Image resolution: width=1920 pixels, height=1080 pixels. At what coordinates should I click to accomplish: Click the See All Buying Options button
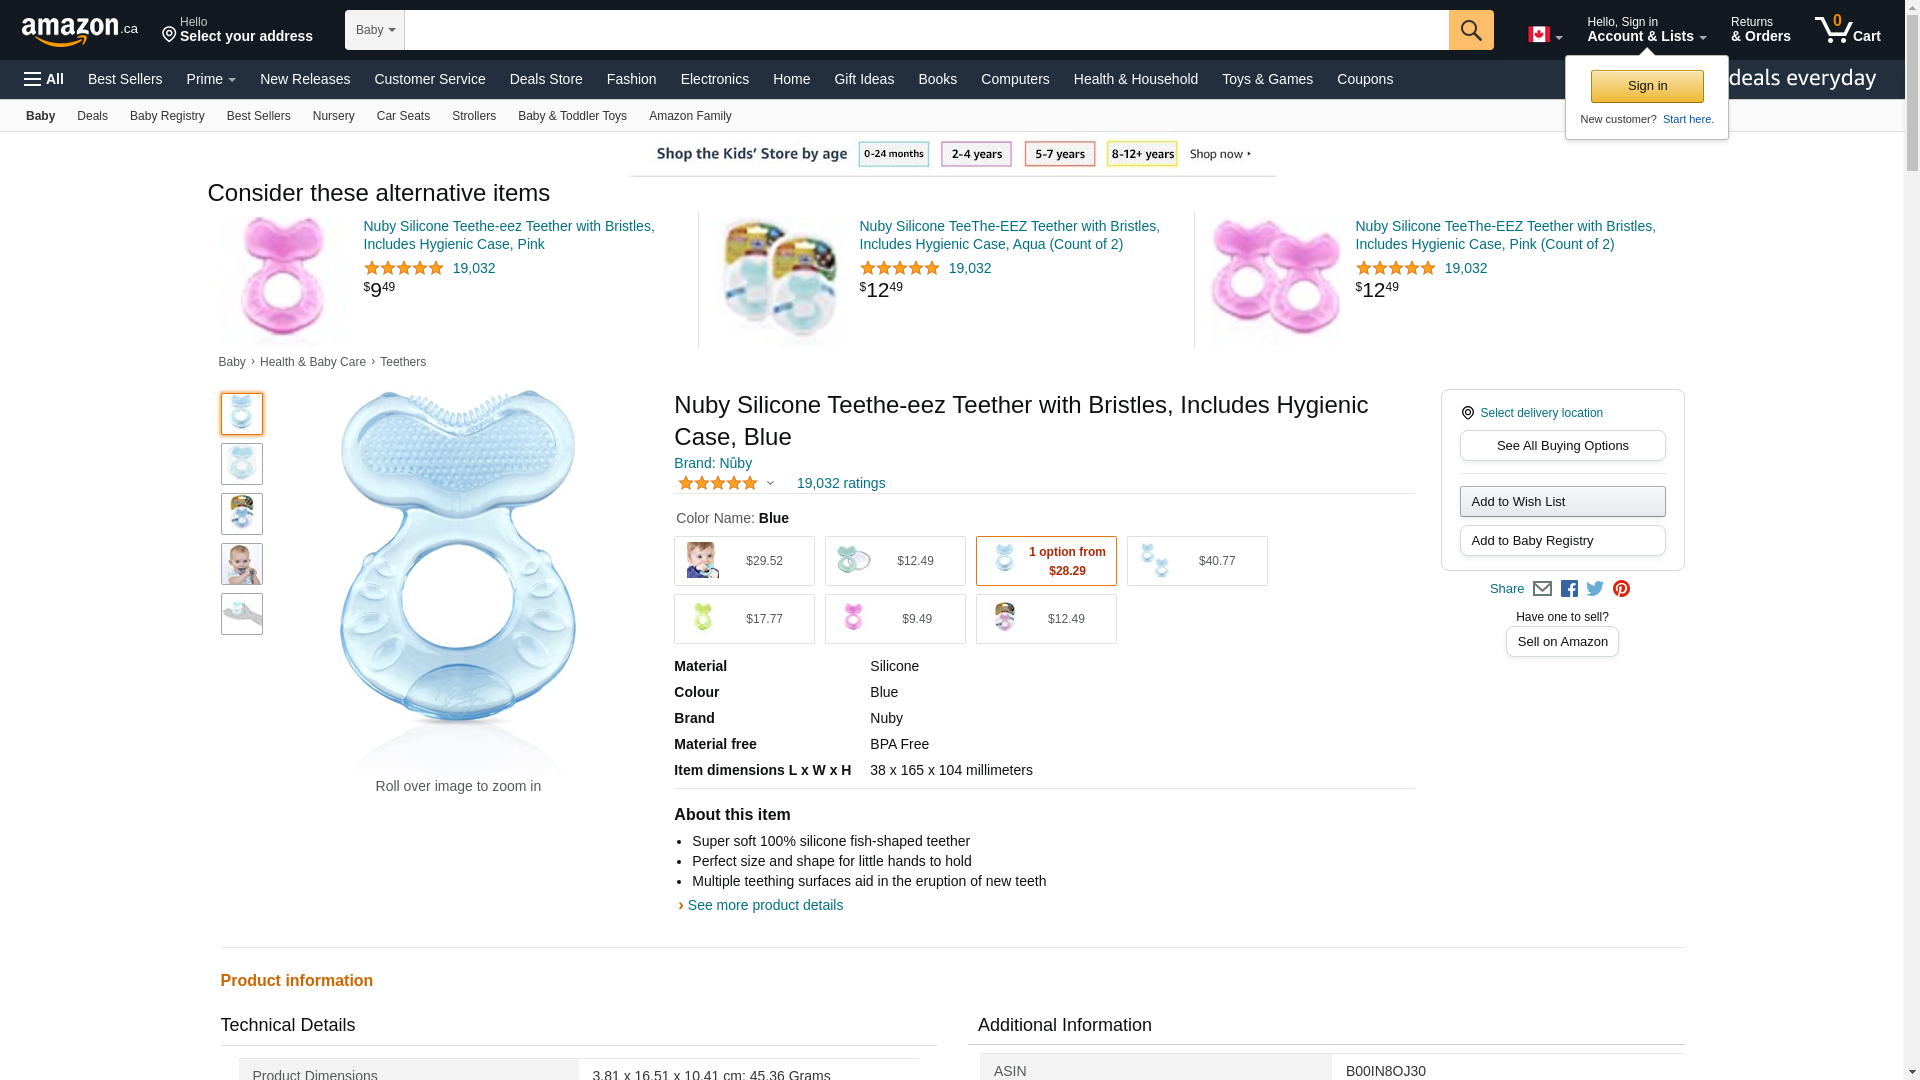(x=1562, y=446)
